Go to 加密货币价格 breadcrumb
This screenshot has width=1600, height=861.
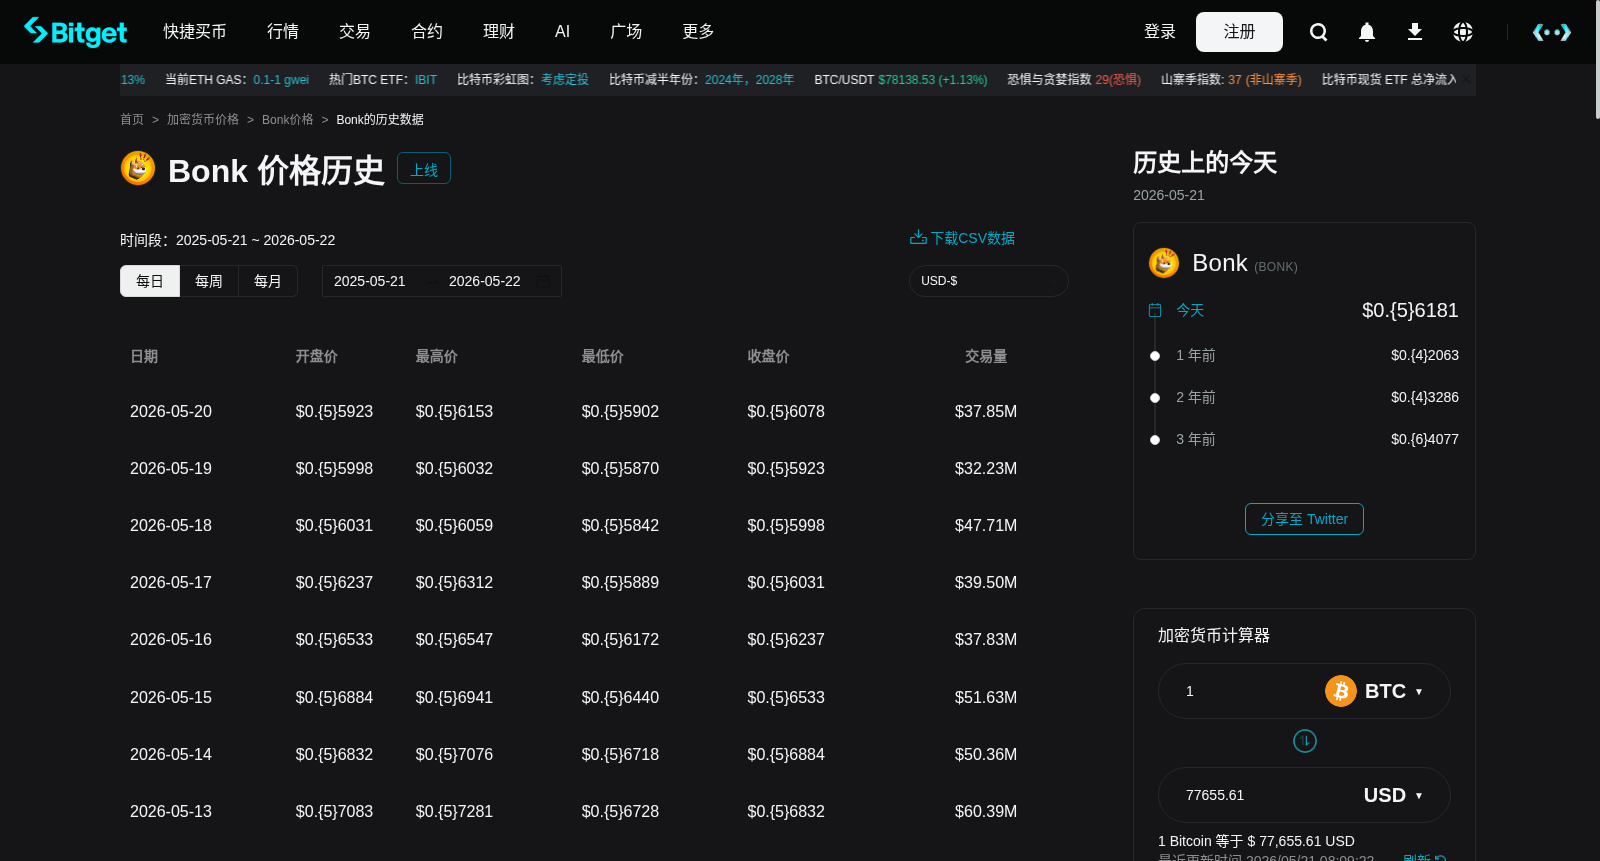click(203, 119)
